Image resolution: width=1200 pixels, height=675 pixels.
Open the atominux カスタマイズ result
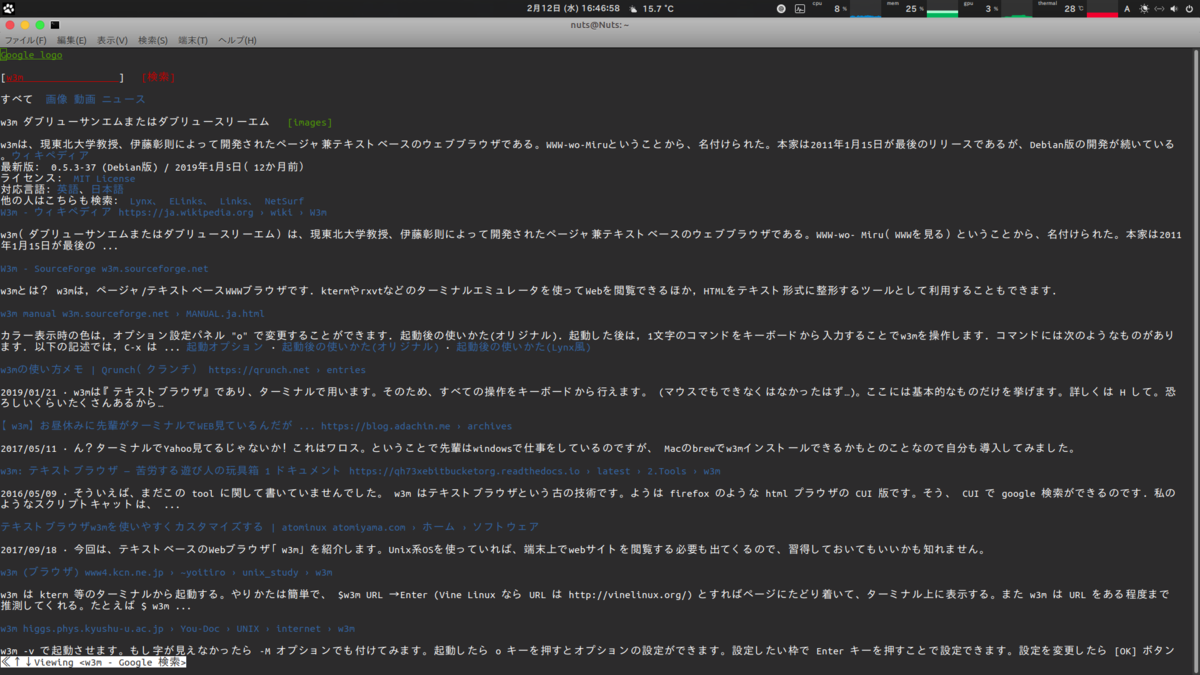click(269, 527)
